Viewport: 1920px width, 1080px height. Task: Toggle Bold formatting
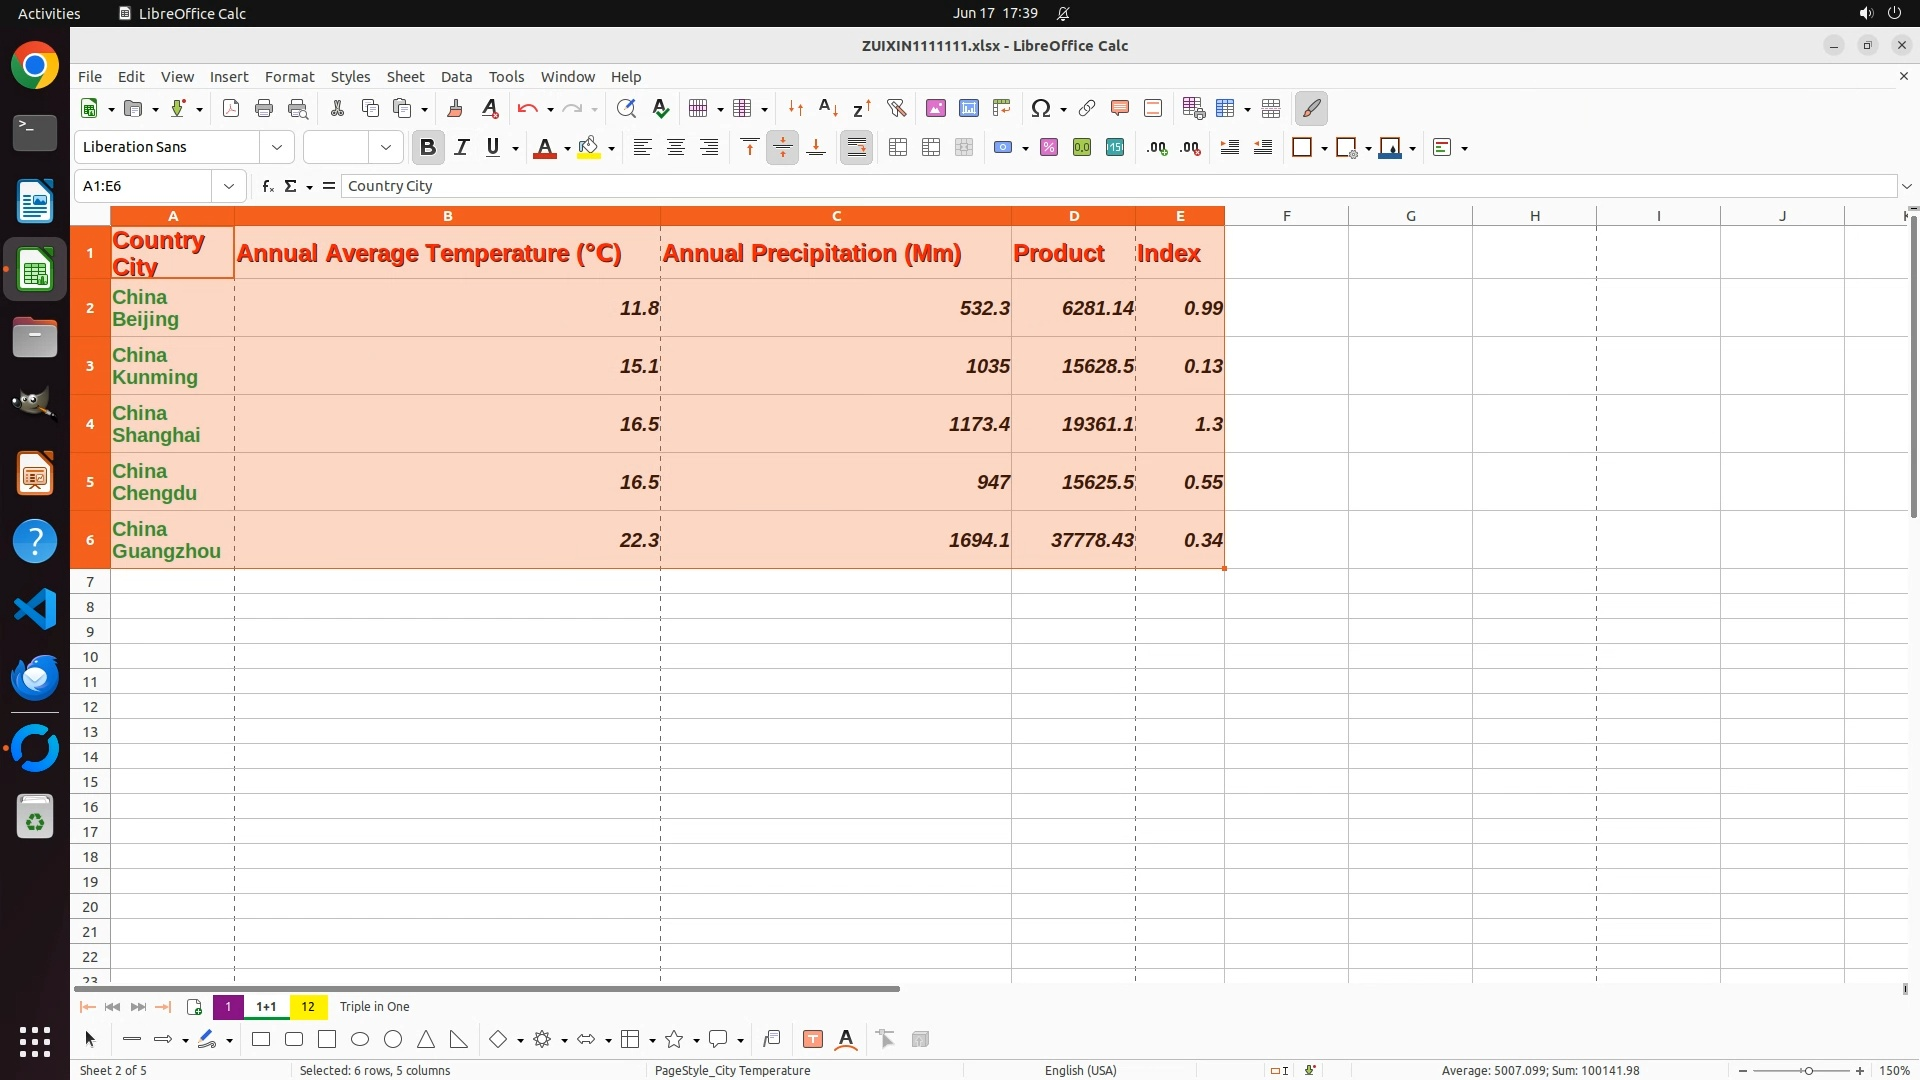pos(428,147)
